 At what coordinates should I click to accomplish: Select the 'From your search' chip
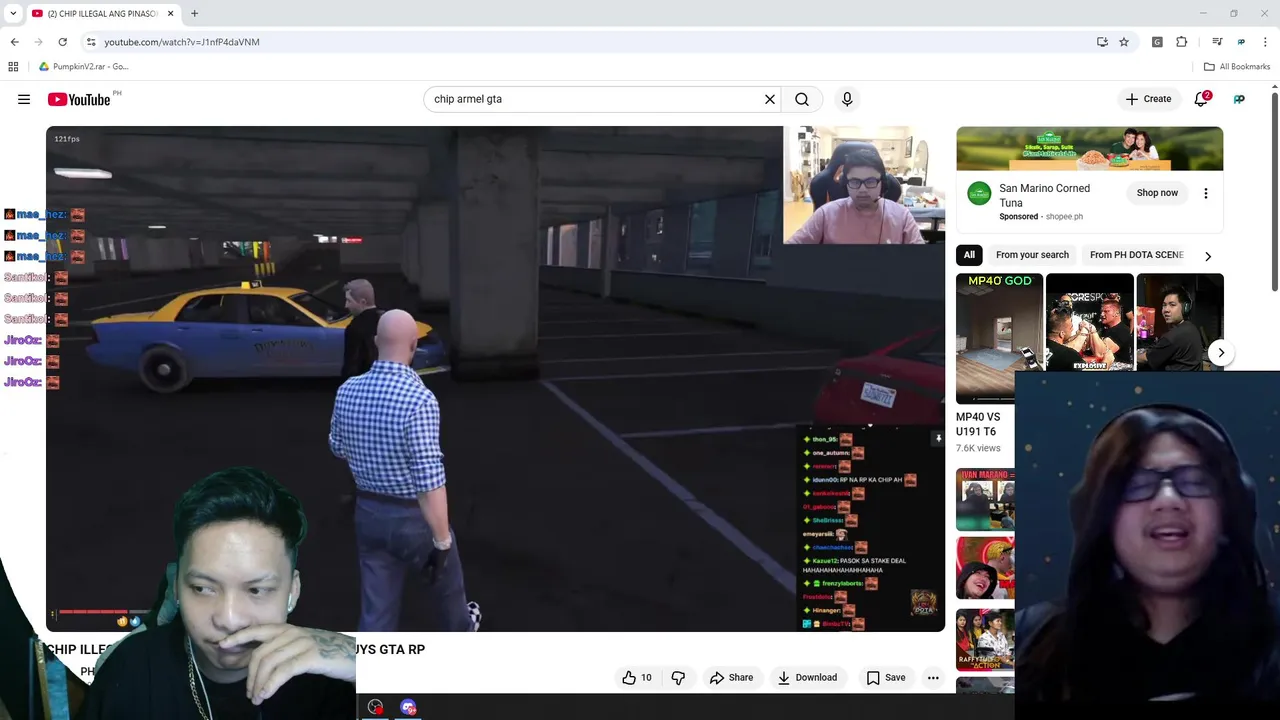[1032, 255]
